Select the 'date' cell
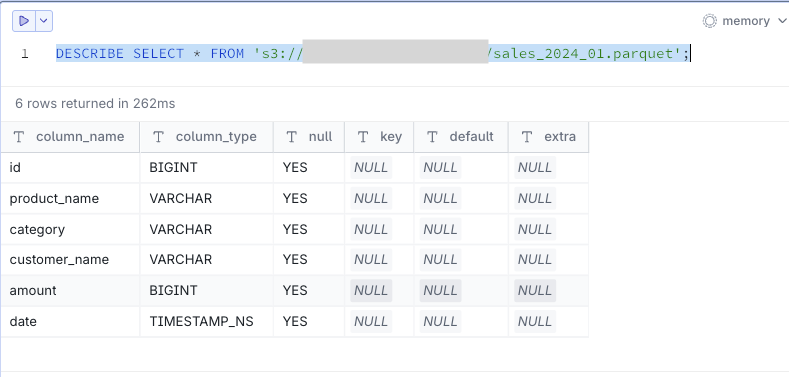The height and width of the screenshot is (377, 789). pos(70,321)
